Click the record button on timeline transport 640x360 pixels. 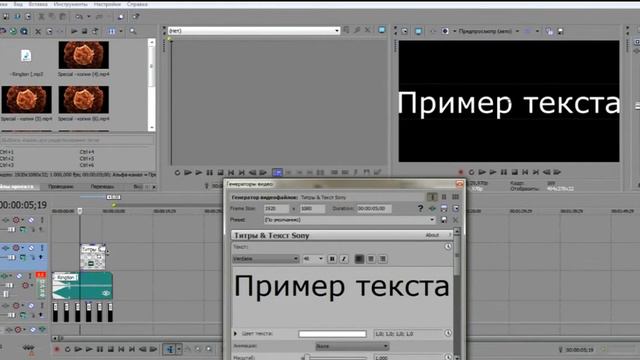point(56,349)
